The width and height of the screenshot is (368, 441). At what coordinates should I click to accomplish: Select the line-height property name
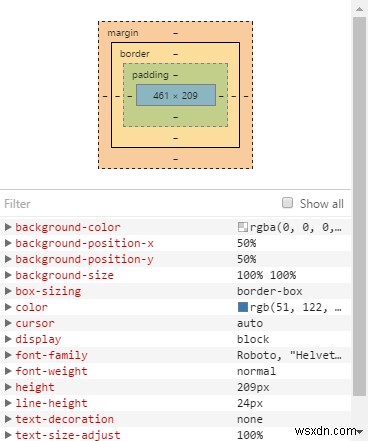pos(51,403)
